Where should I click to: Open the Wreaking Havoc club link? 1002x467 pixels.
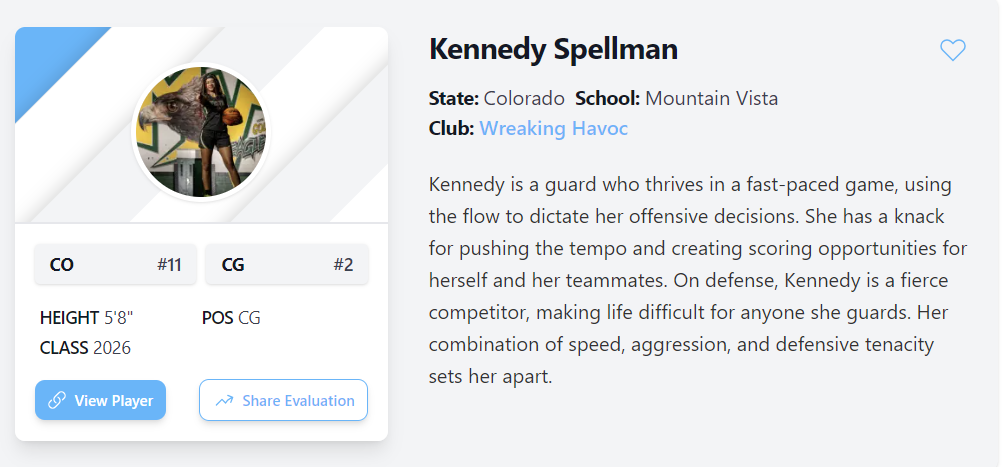click(553, 128)
